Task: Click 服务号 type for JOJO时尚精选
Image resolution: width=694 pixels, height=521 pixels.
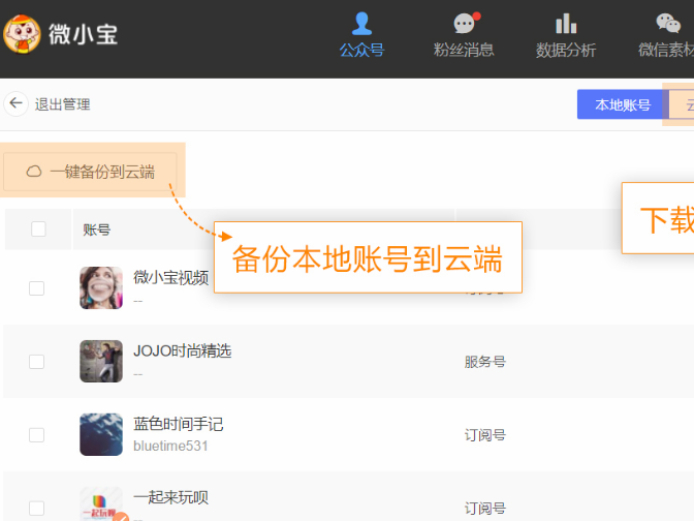Action: coord(485,362)
